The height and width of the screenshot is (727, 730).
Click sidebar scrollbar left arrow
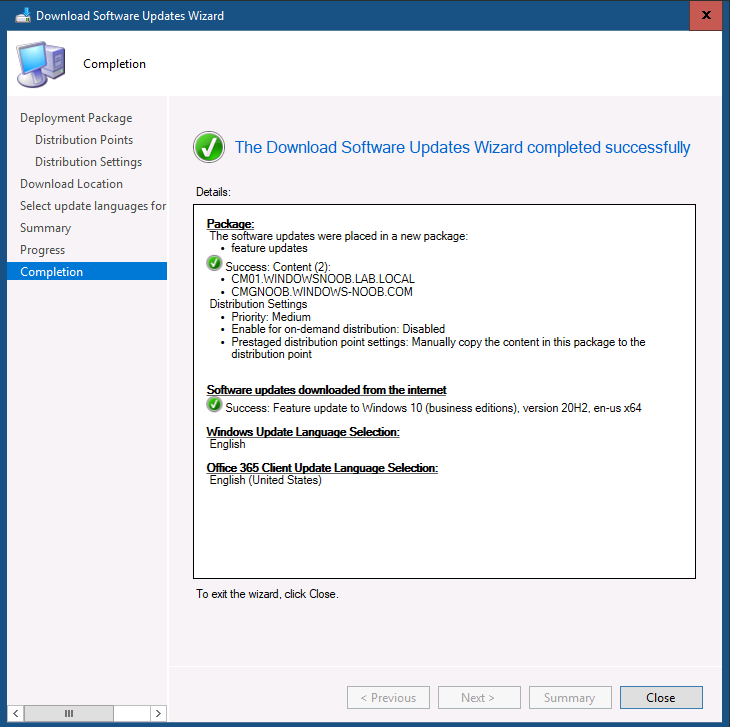(16, 713)
